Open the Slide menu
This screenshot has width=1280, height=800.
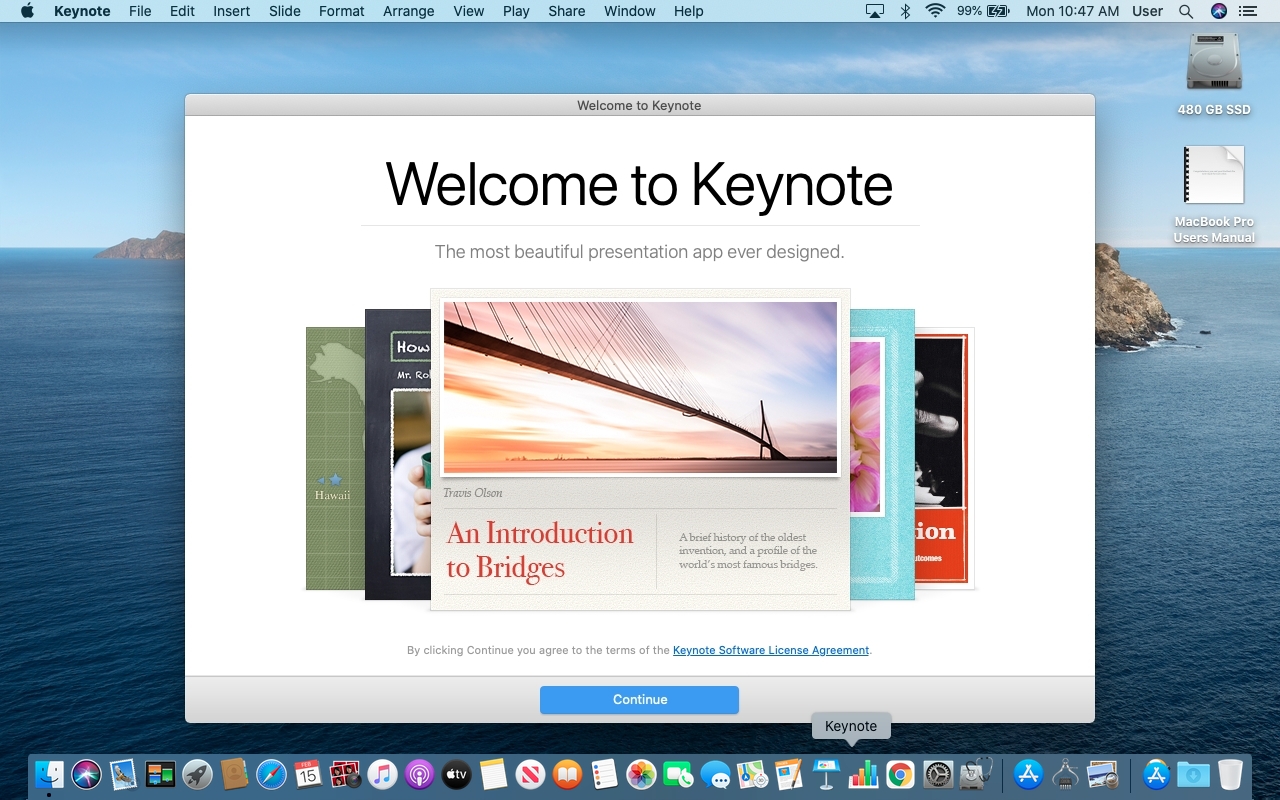(285, 11)
